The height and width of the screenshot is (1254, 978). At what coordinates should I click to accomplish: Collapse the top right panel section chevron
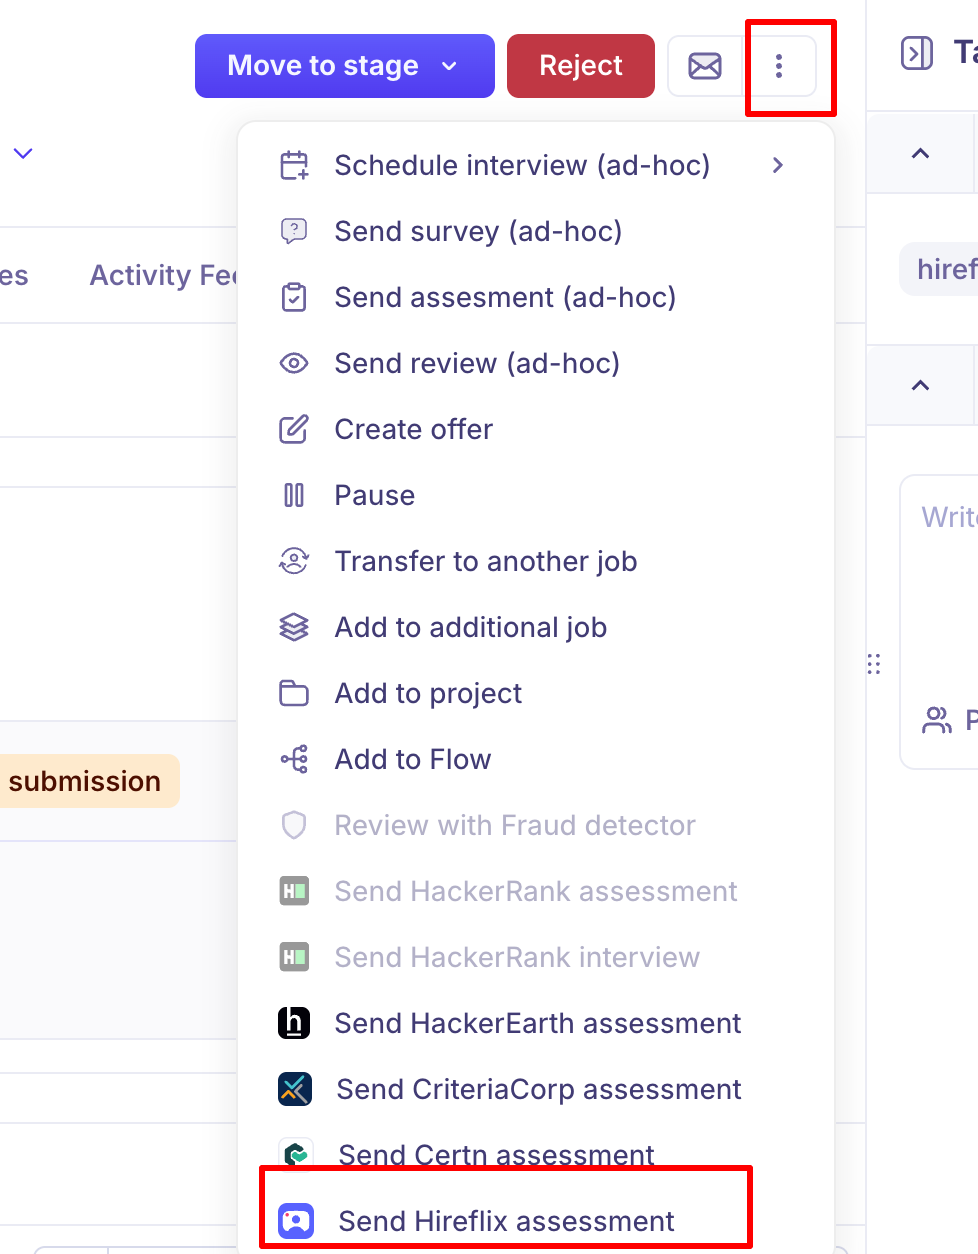(921, 153)
